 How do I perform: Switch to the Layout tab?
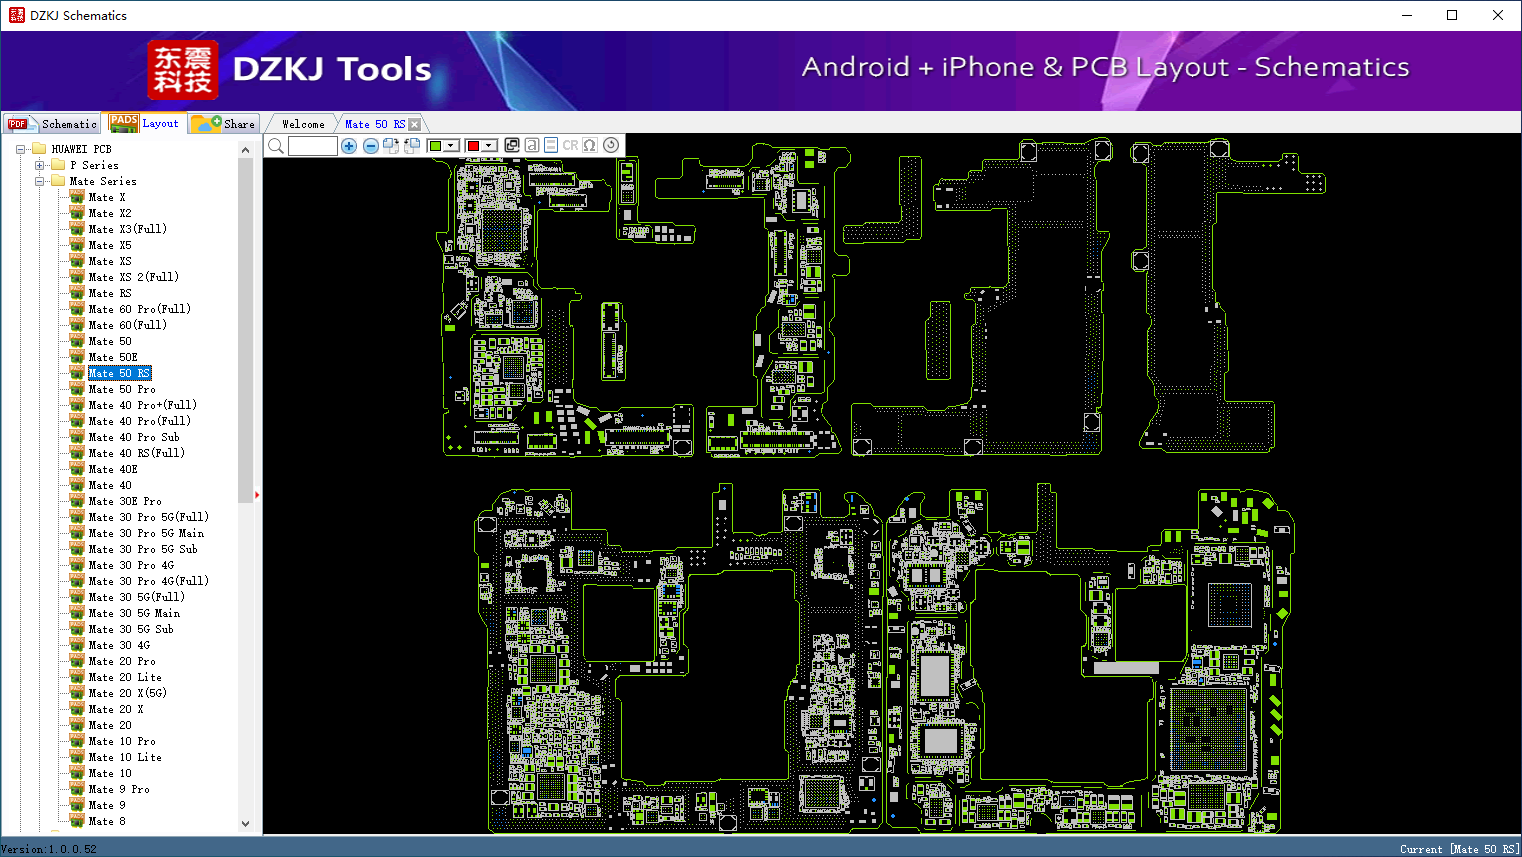tap(145, 123)
